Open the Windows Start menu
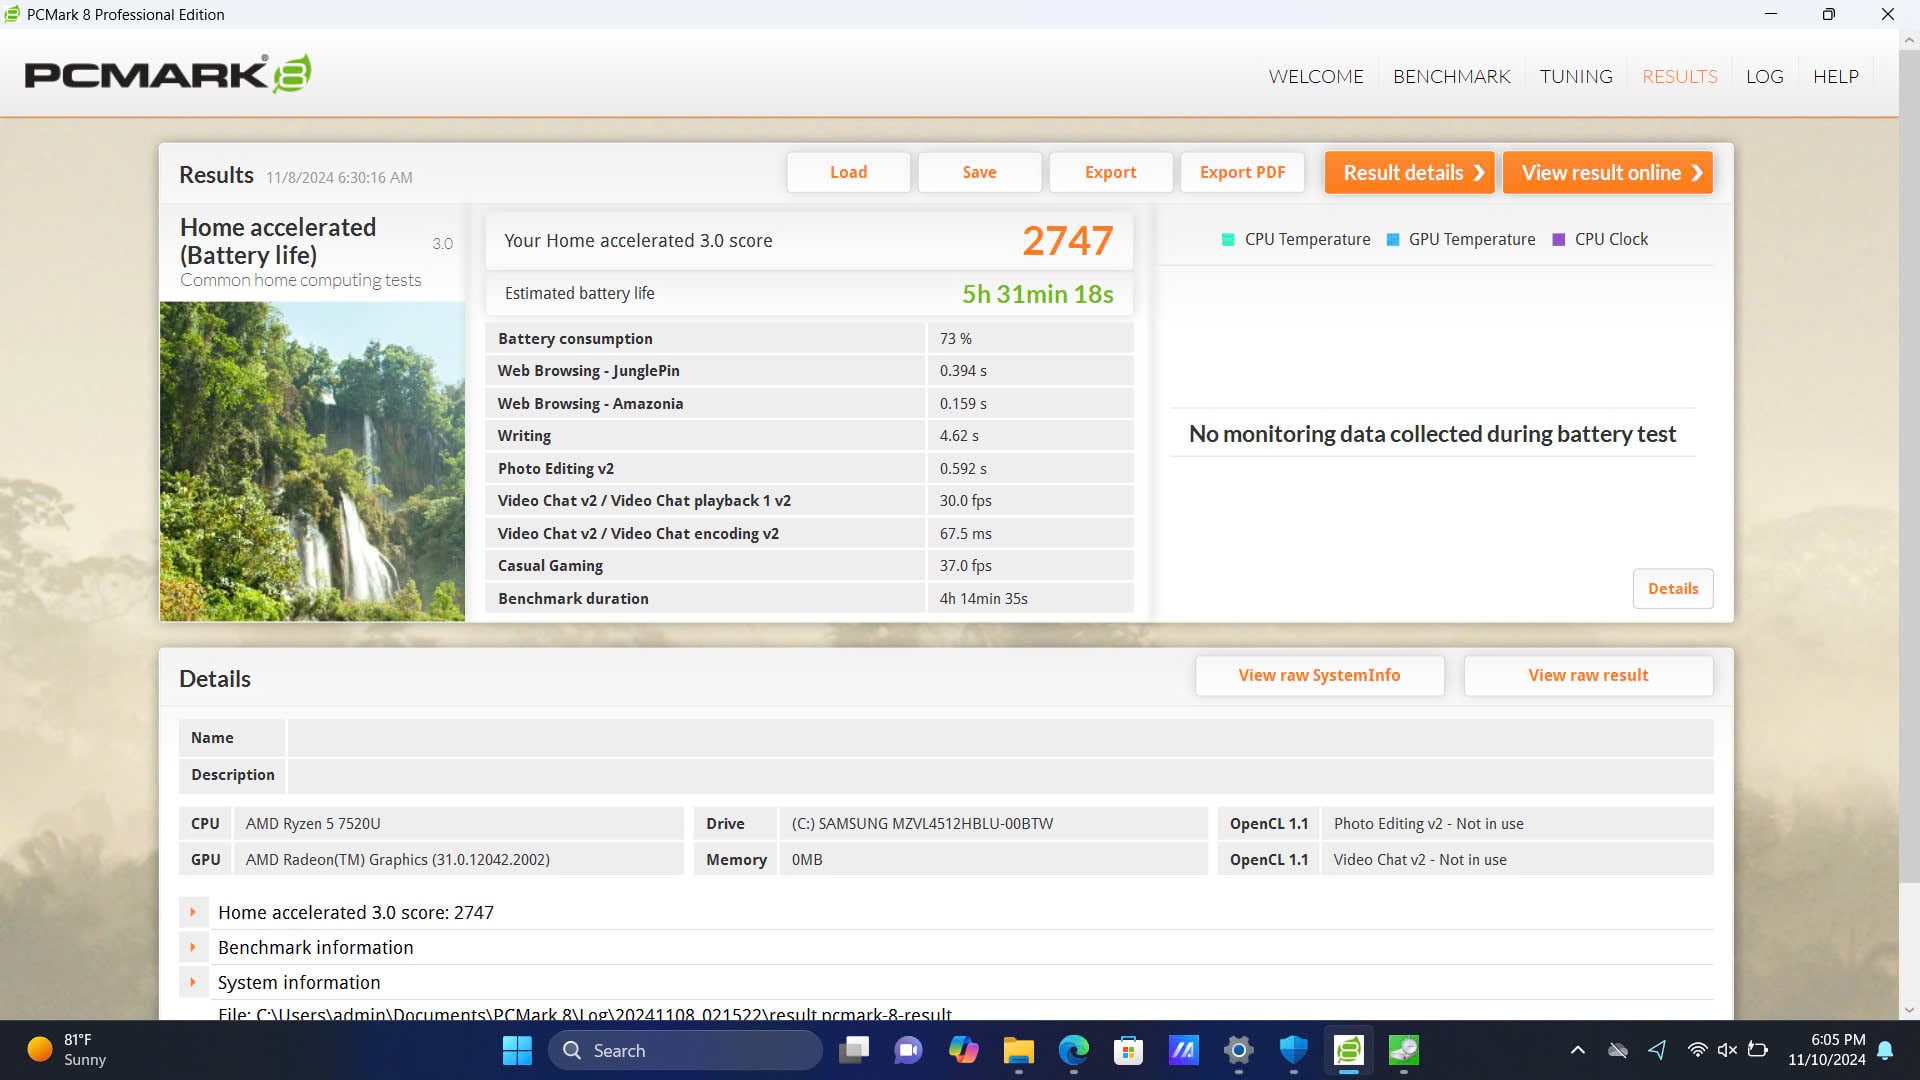Viewport: 1920px width, 1080px height. coord(517,1050)
